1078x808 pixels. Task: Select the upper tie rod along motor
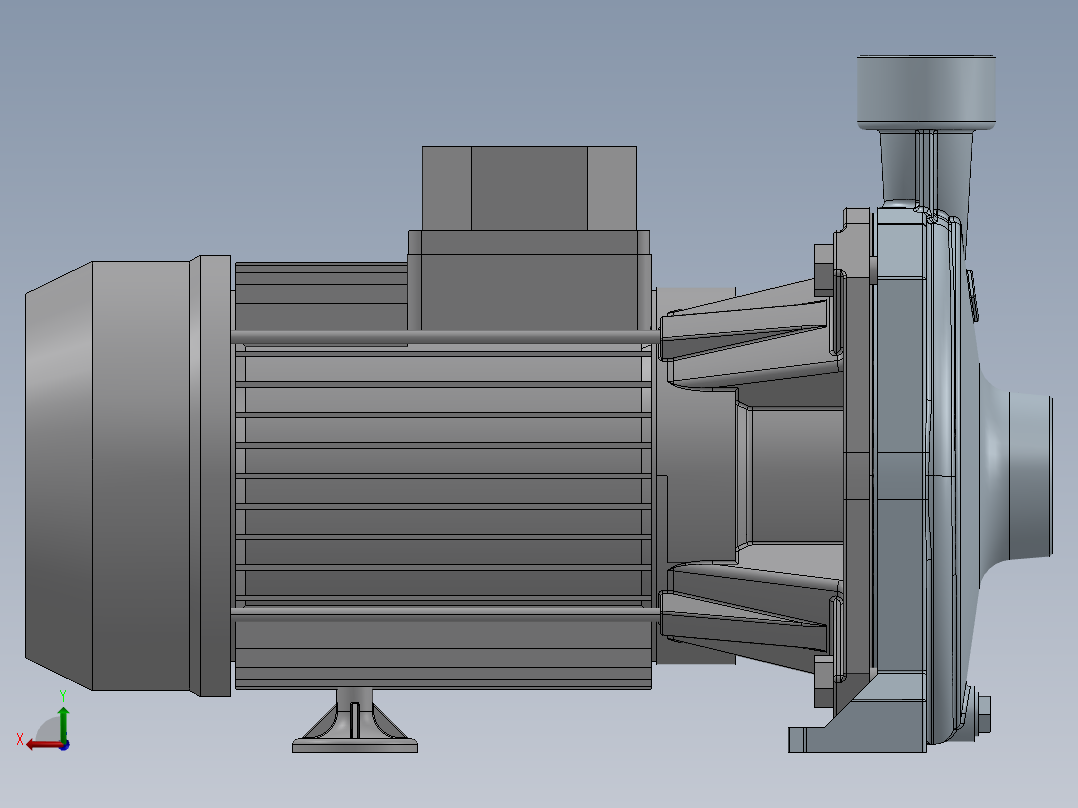pyautogui.click(x=446, y=337)
